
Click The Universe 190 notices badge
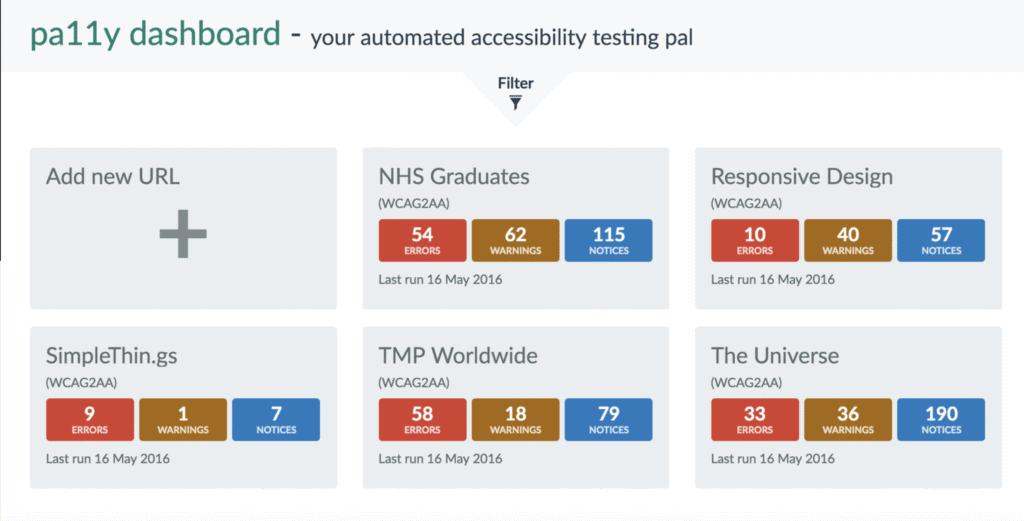pyautogui.click(x=941, y=420)
